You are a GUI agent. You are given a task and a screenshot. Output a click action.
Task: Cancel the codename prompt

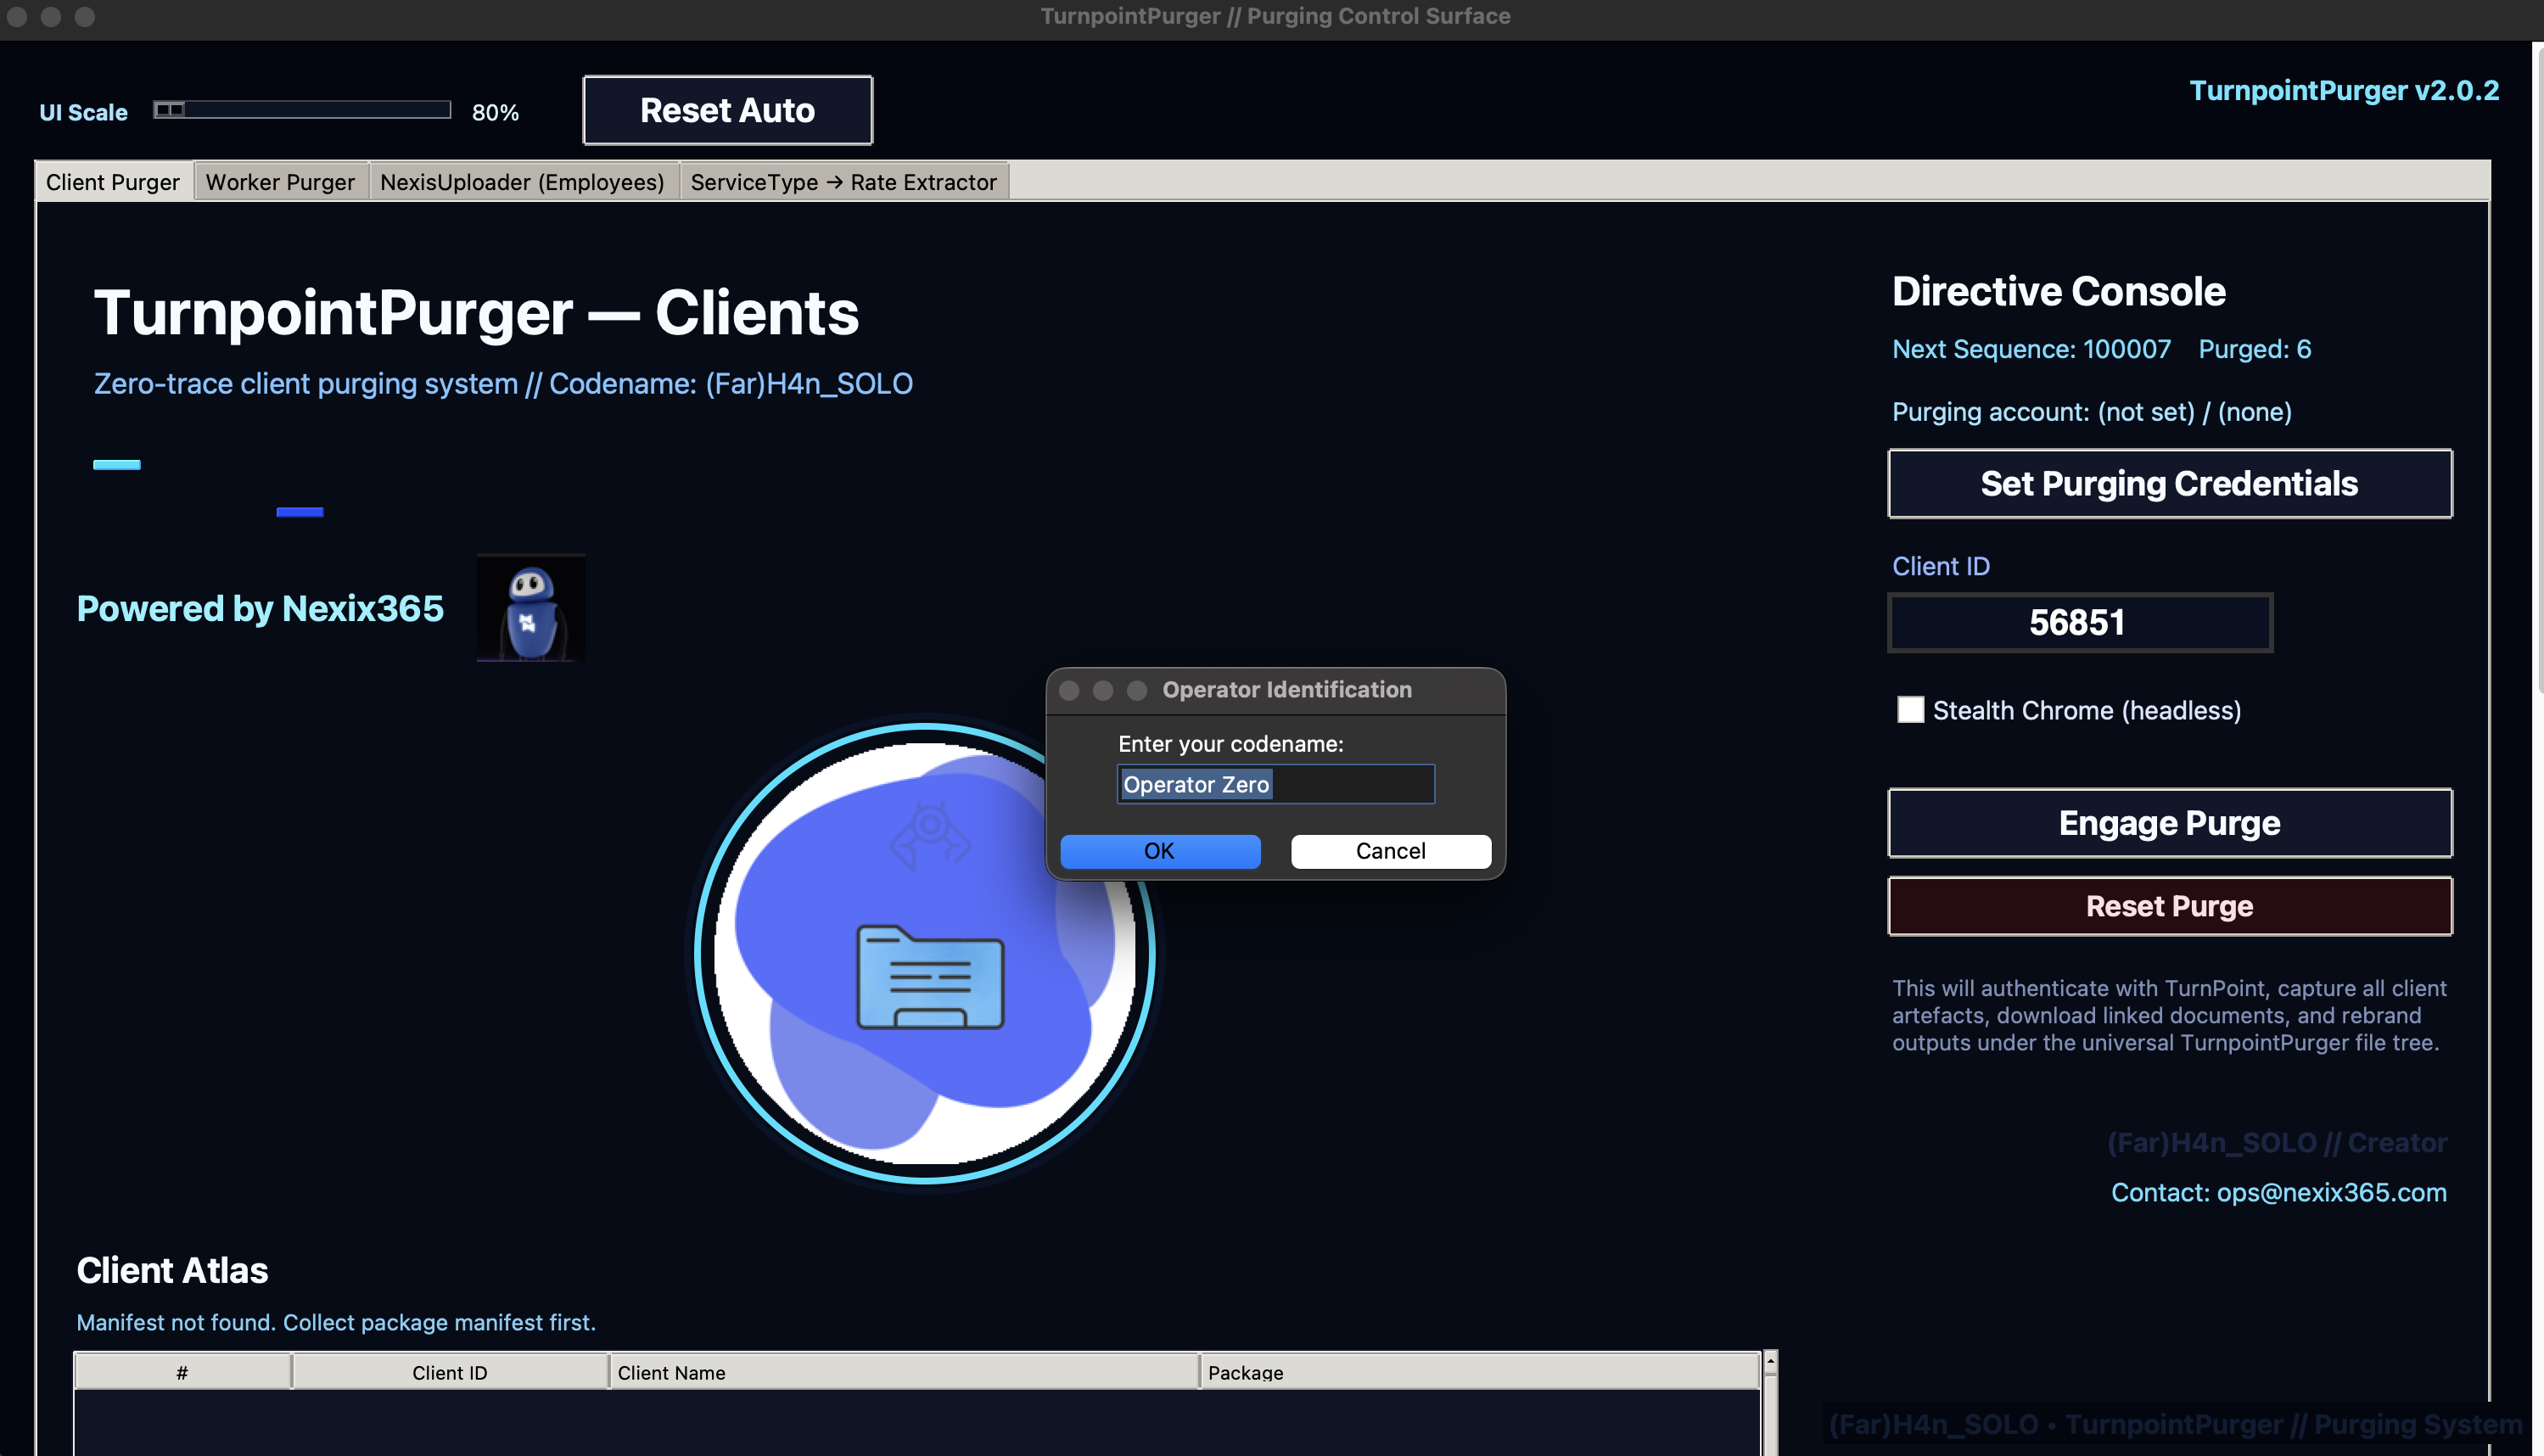(1390, 851)
